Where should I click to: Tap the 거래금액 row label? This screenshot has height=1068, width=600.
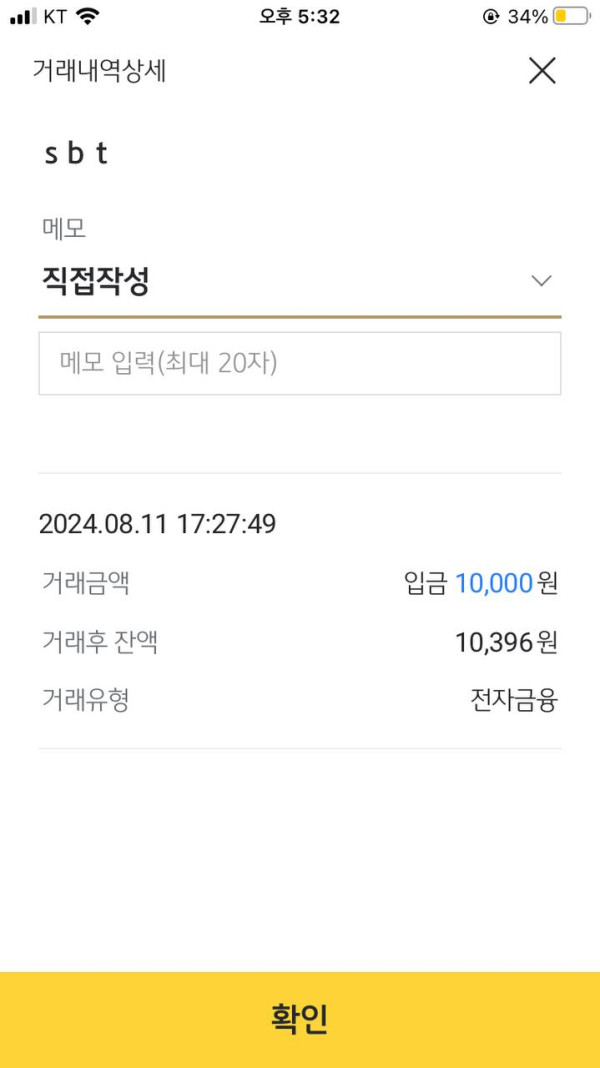86,583
